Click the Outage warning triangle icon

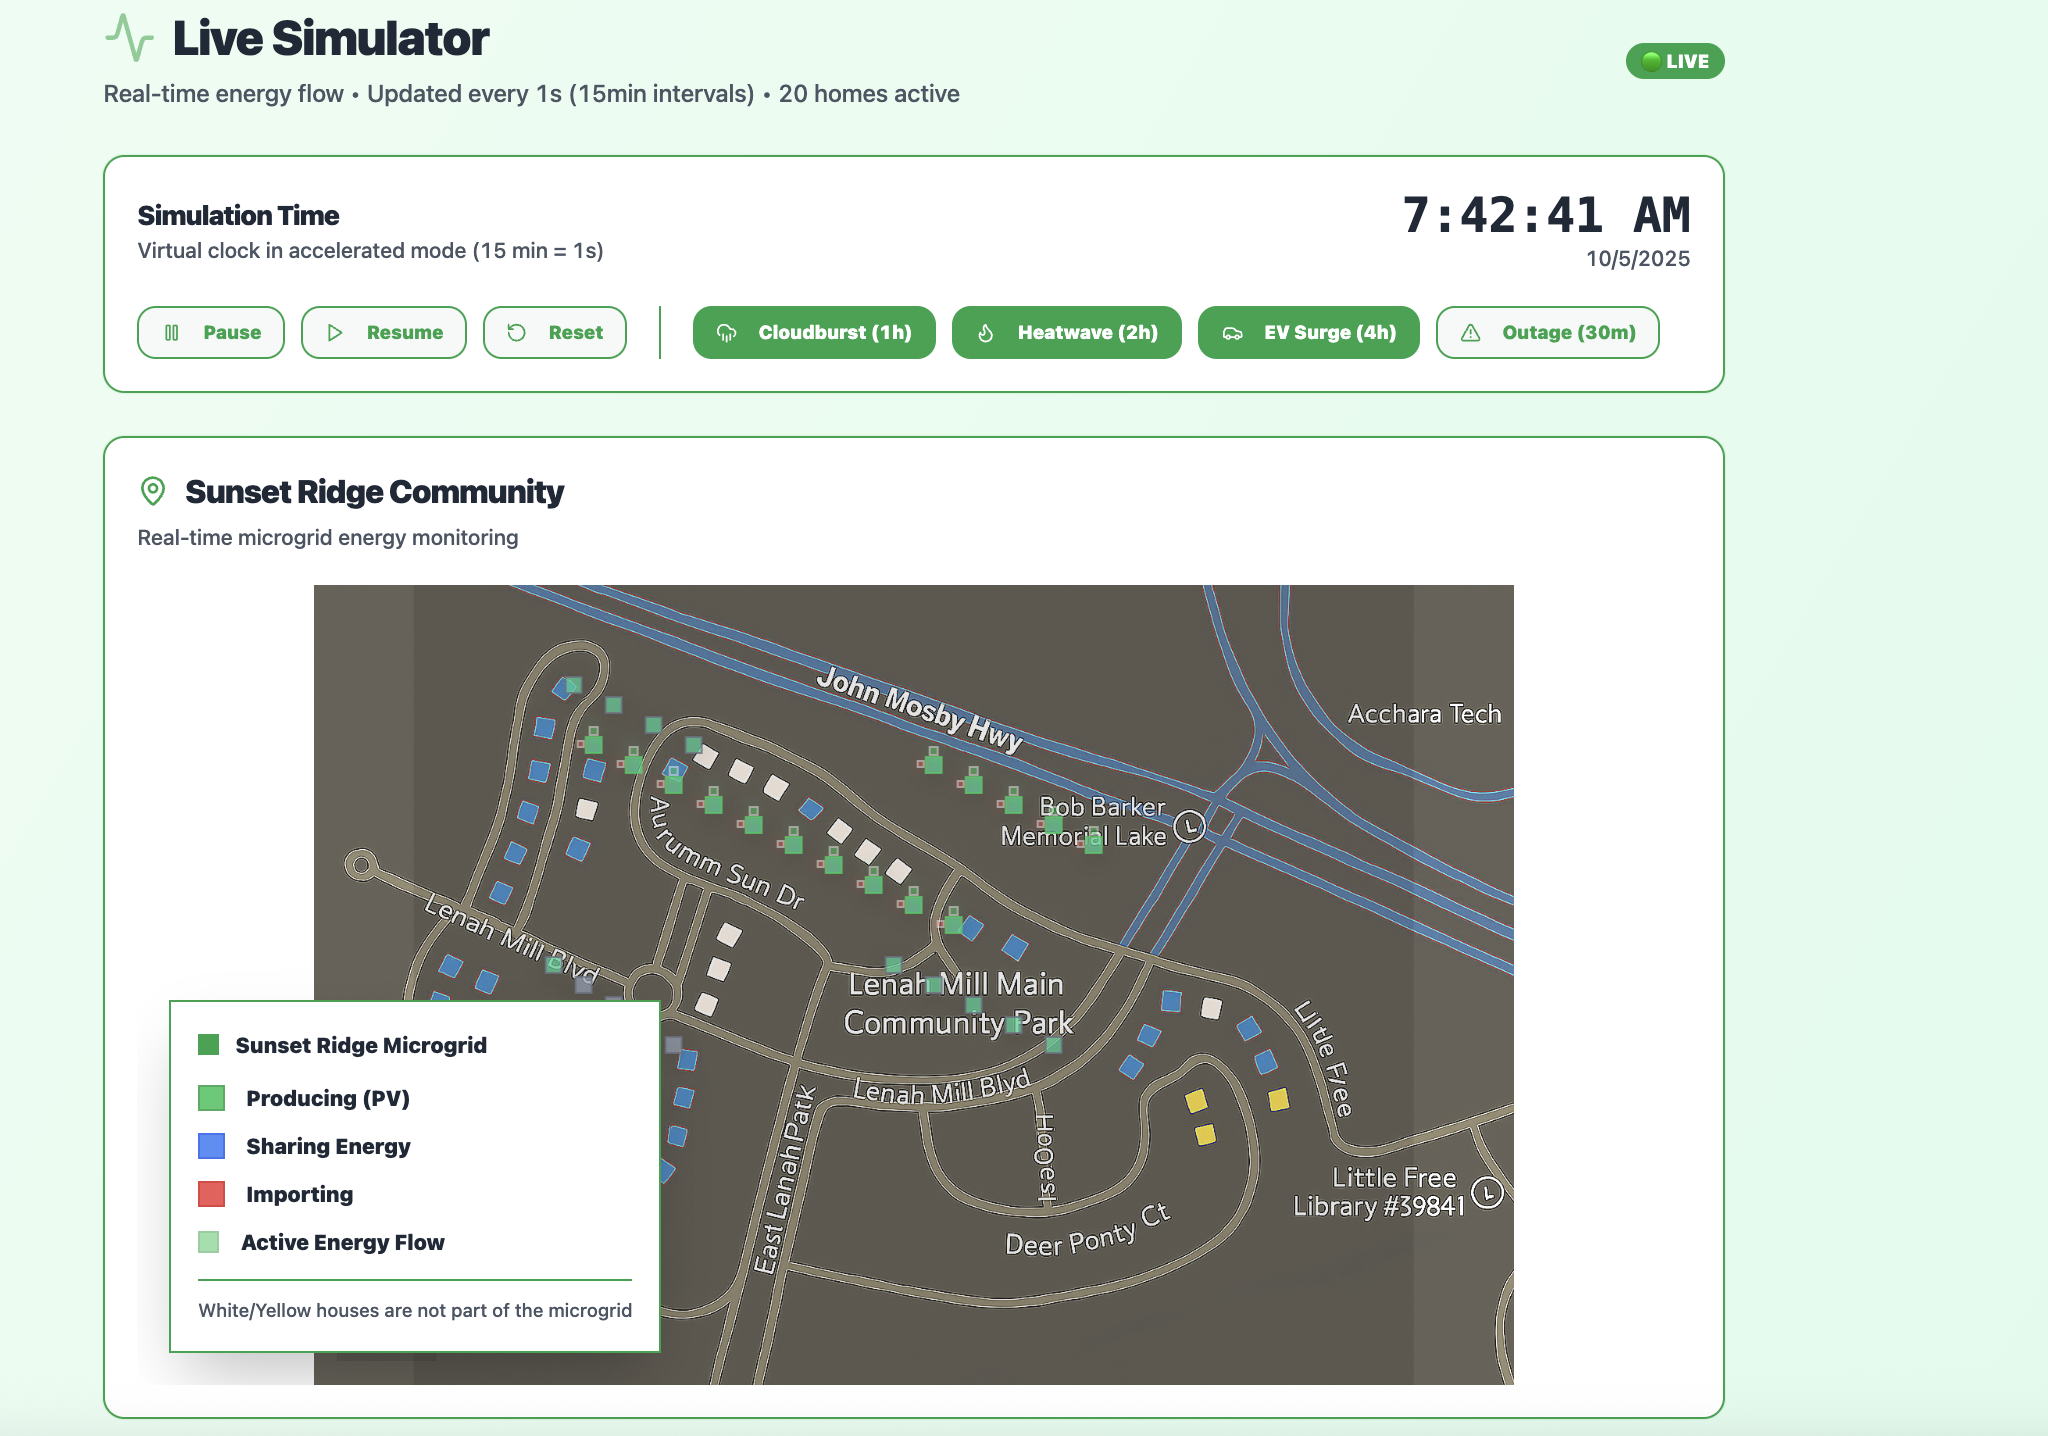pyautogui.click(x=1471, y=333)
